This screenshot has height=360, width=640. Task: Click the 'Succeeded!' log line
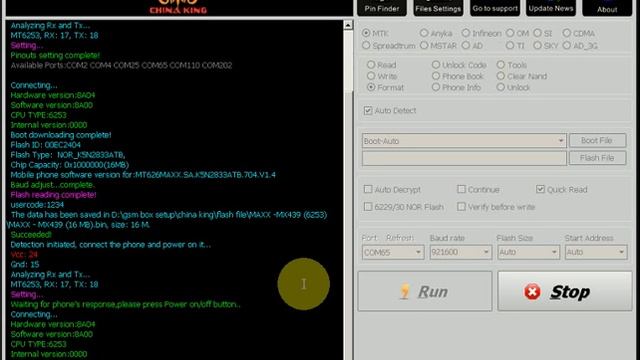click(31, 235)
